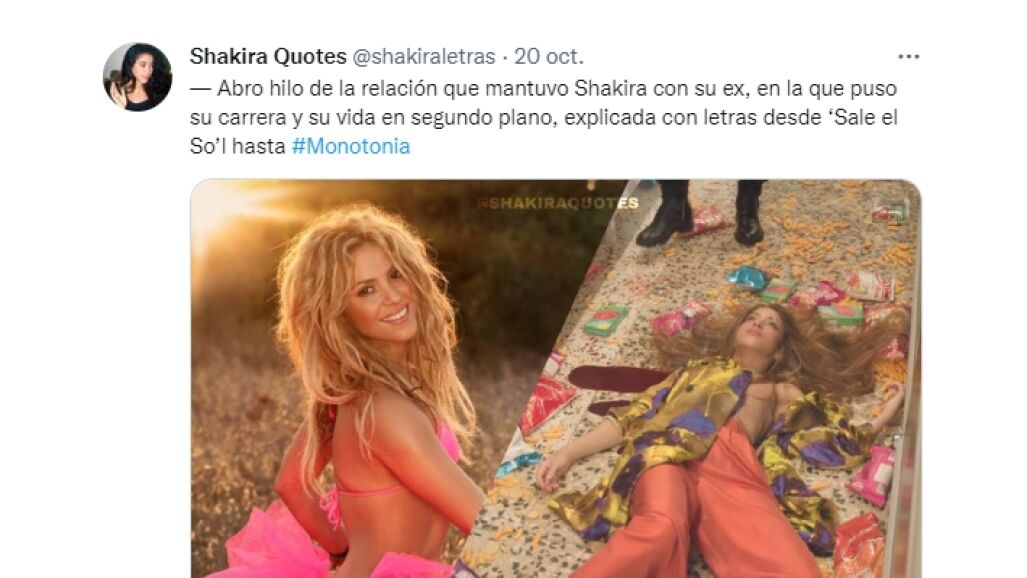Visit the @shakiraletras handle profile
The image size is (1027, 578).
tap(424, 57)
